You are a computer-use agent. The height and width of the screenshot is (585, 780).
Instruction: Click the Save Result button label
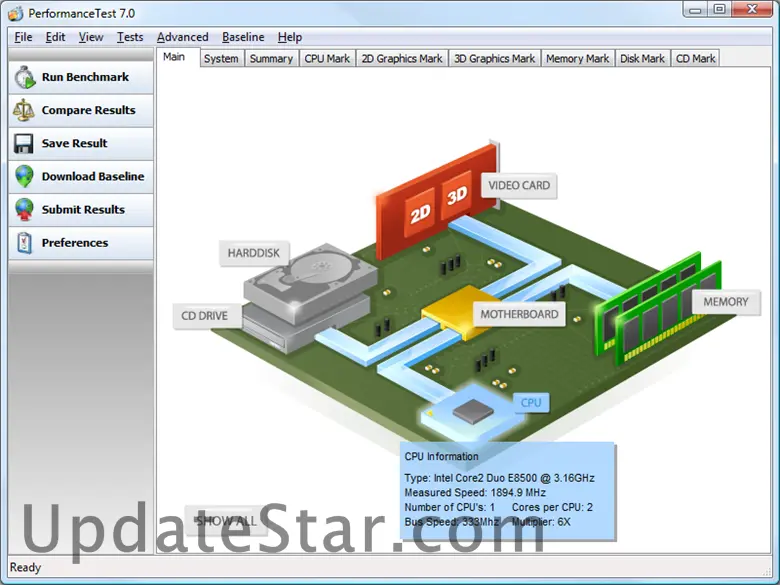point(75,143)
